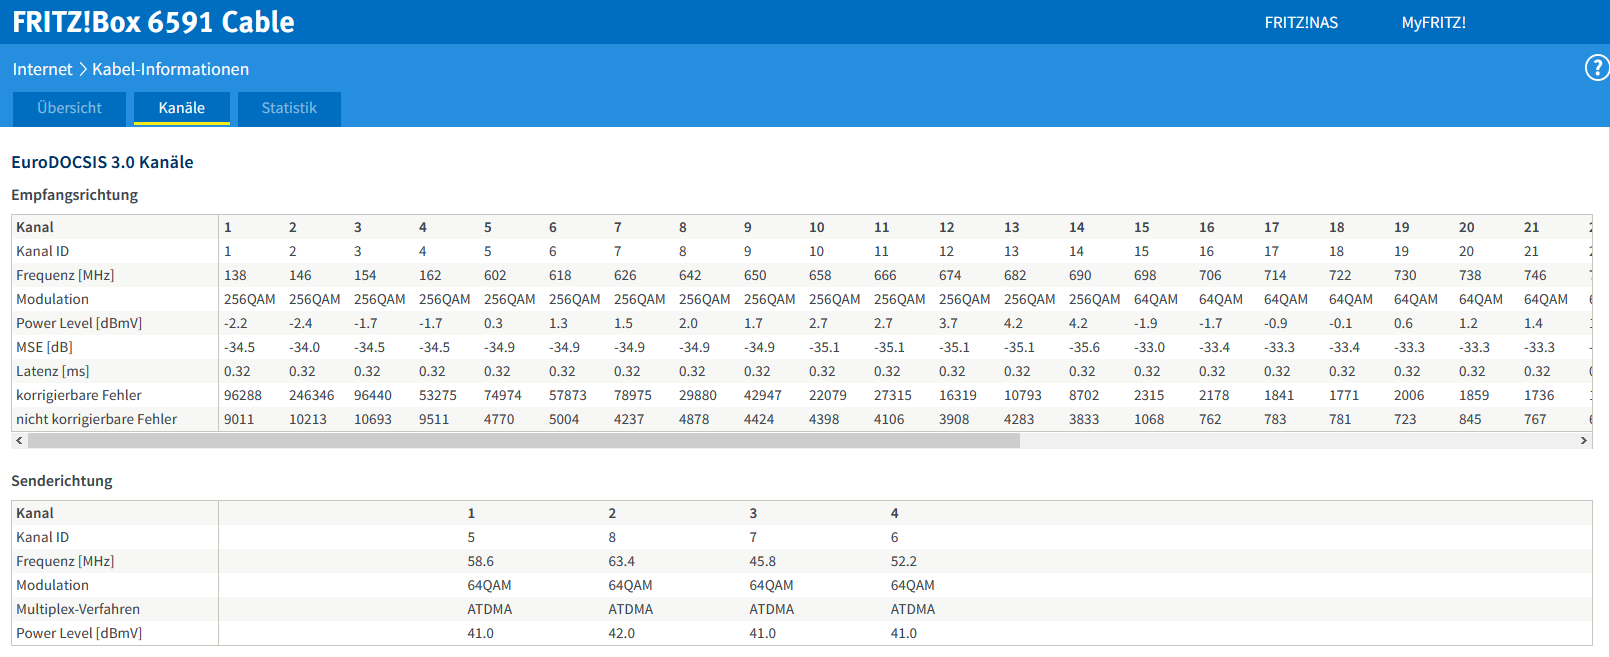The width and height of the screenshot is (1610, 657).
Task: Open the MyFRITZ! link
Action: click(x=1433, y=22)
